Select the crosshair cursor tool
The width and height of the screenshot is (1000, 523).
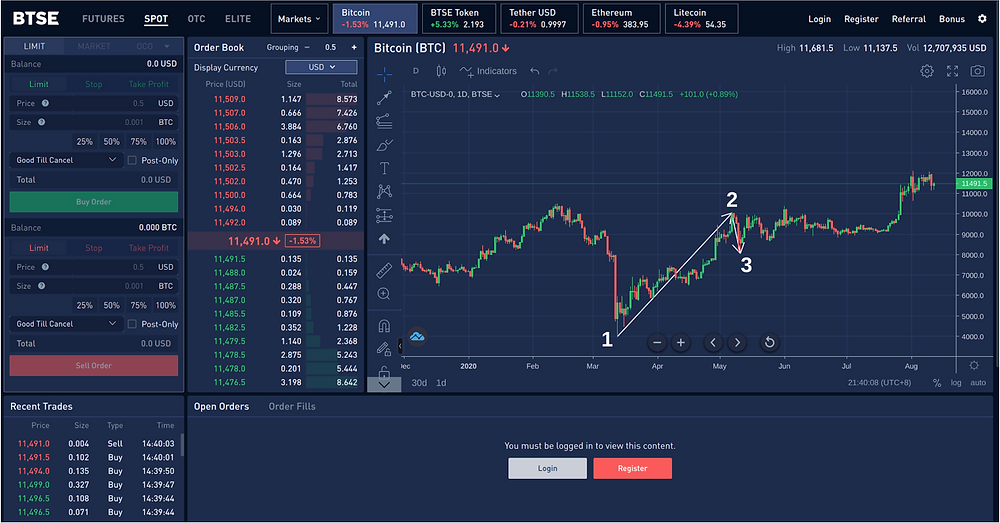[384, 75]
